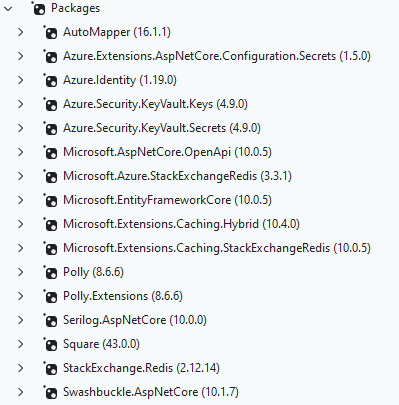Screen dimensions: 399x405
Task: Expand Azure.Extensions.AspNetCore.Configuration.Secrets node
Action: point(21,56)
